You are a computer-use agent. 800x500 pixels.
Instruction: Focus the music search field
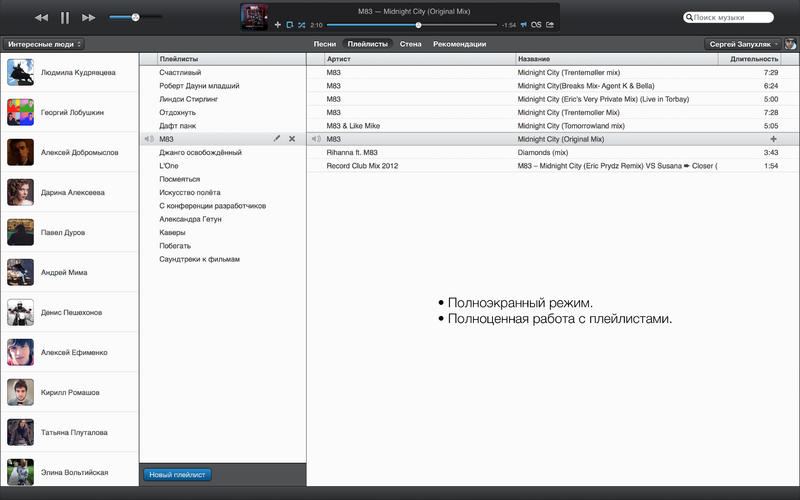tap(729, 17)
